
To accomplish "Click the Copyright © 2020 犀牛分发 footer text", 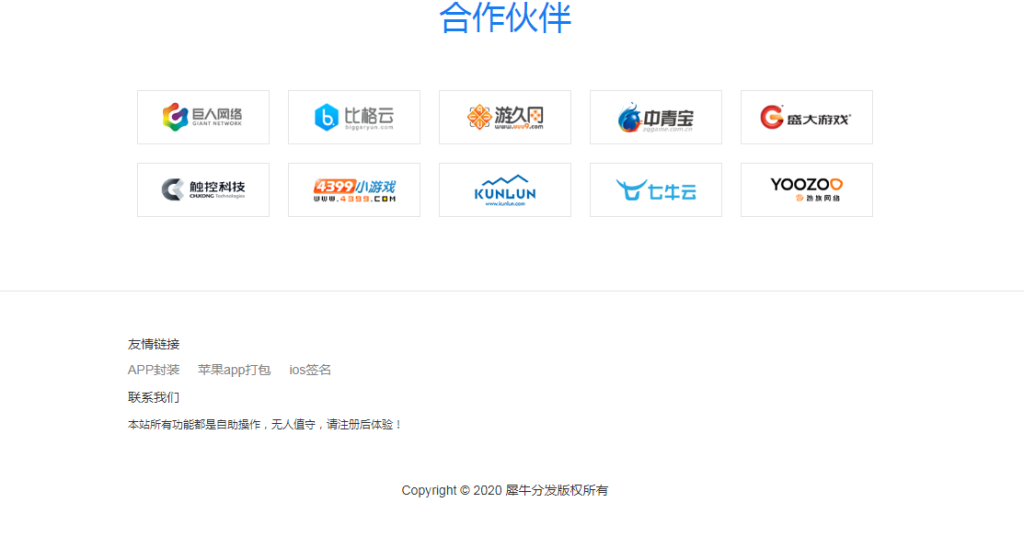I will (x=505, y=490).
